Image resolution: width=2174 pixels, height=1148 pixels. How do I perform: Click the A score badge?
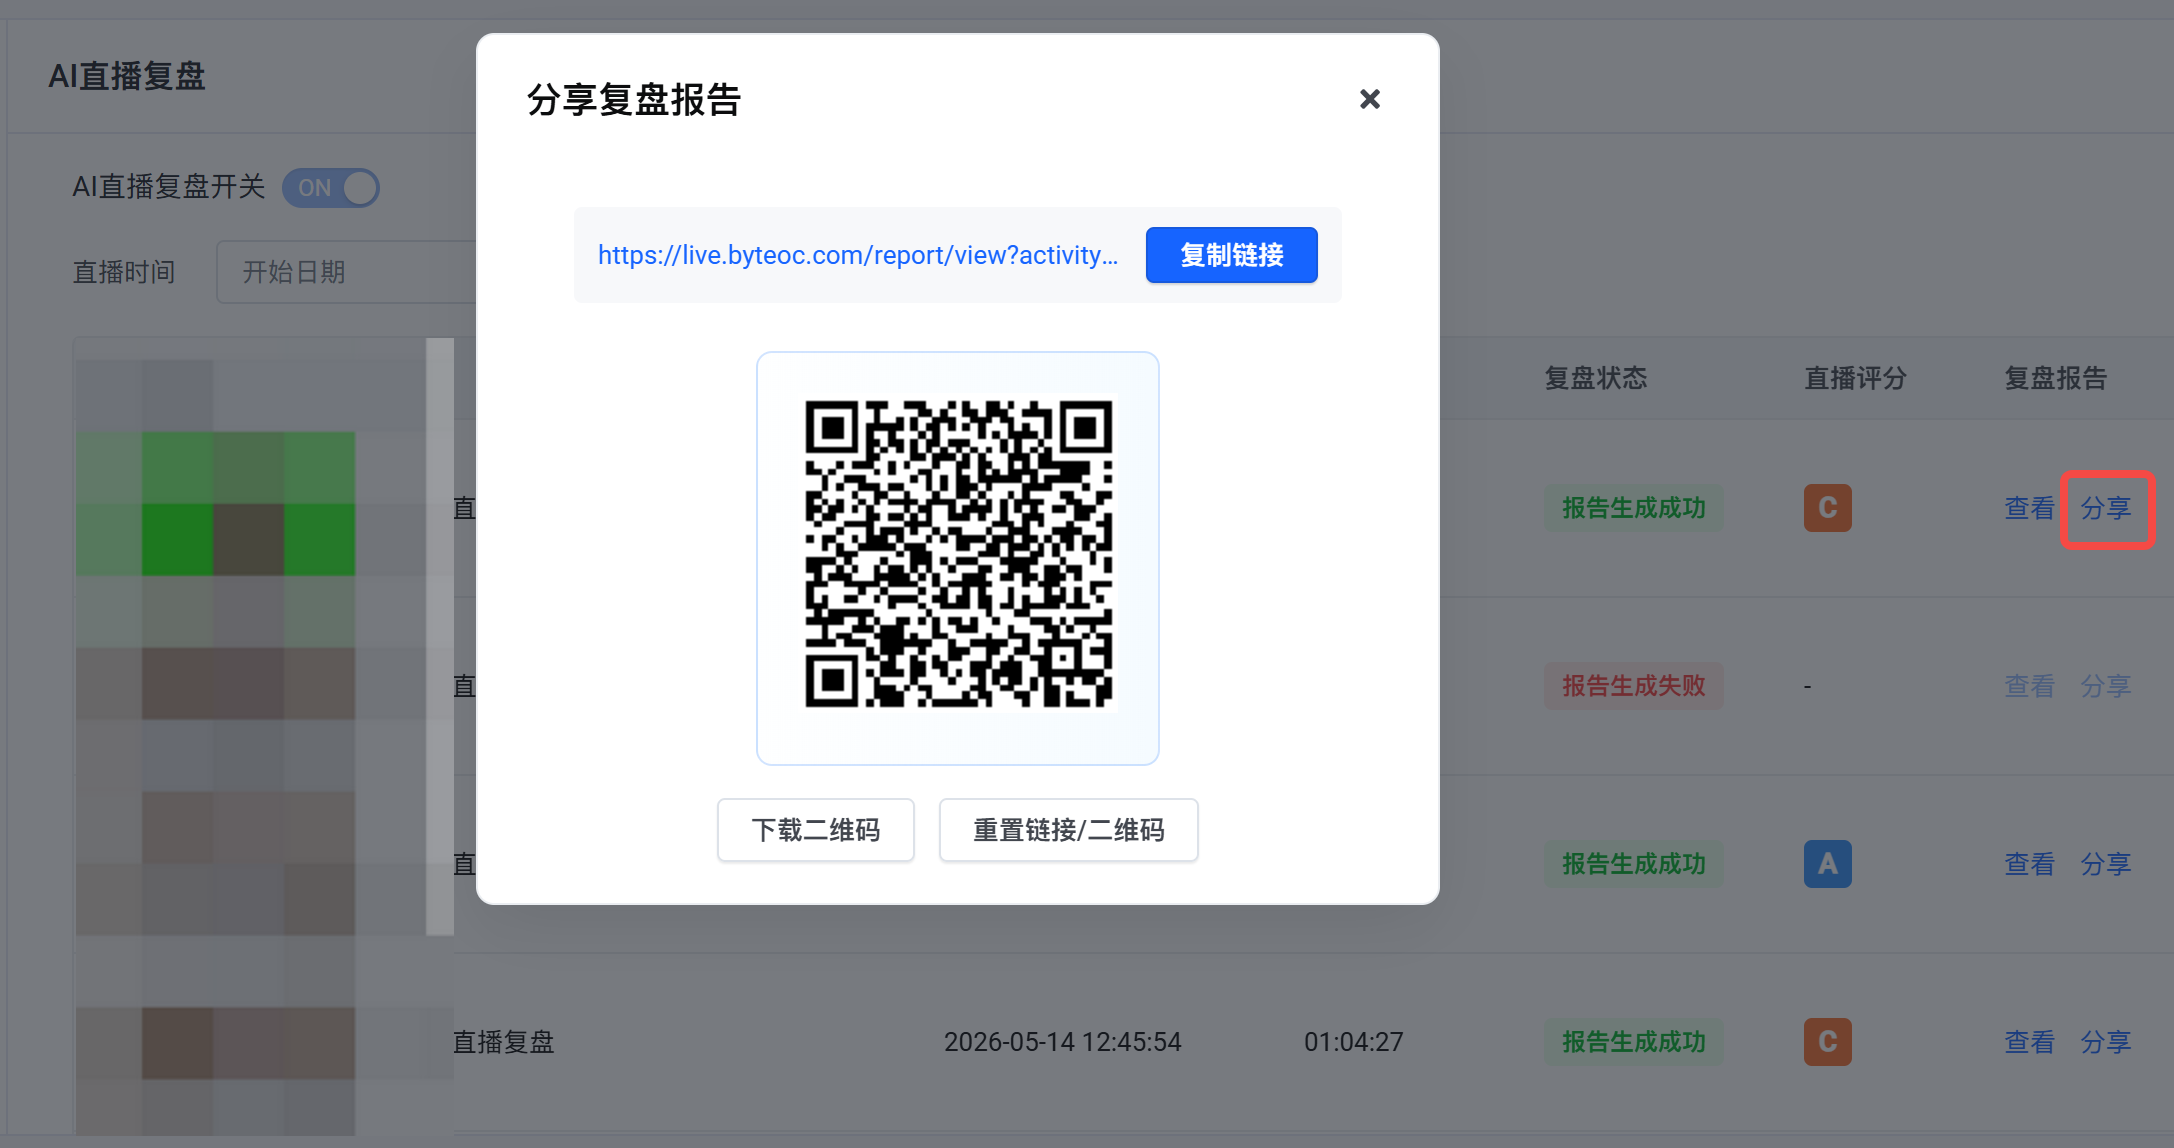coord(1828,864)
